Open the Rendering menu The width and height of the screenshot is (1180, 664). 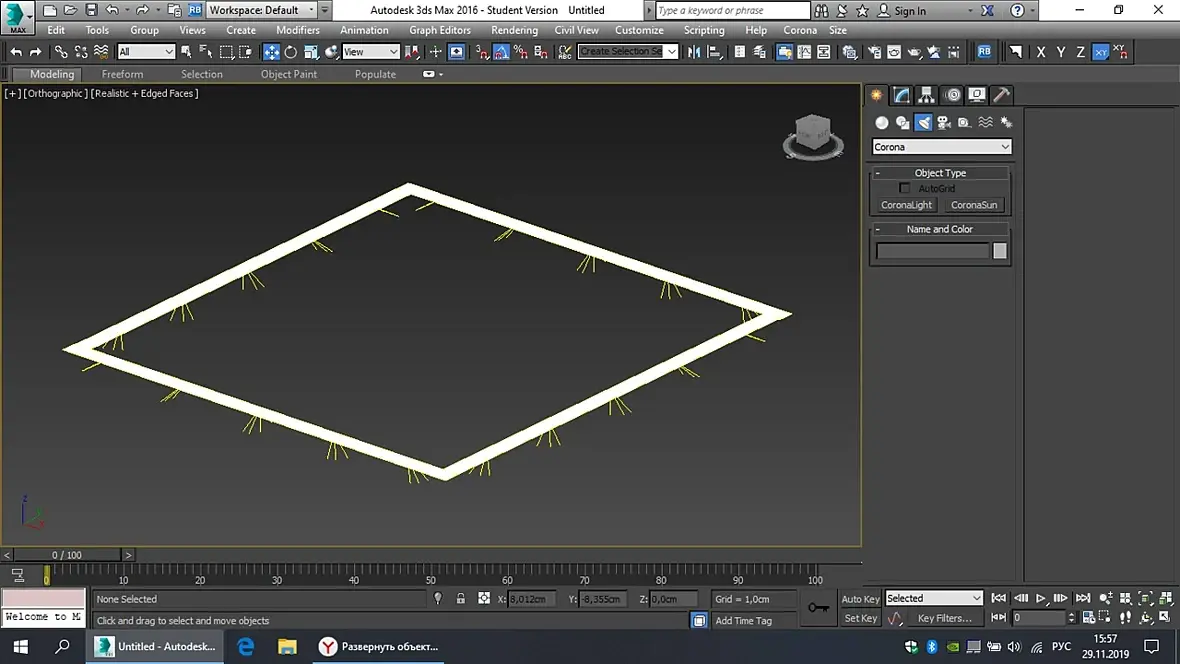[x=514, y=30]
